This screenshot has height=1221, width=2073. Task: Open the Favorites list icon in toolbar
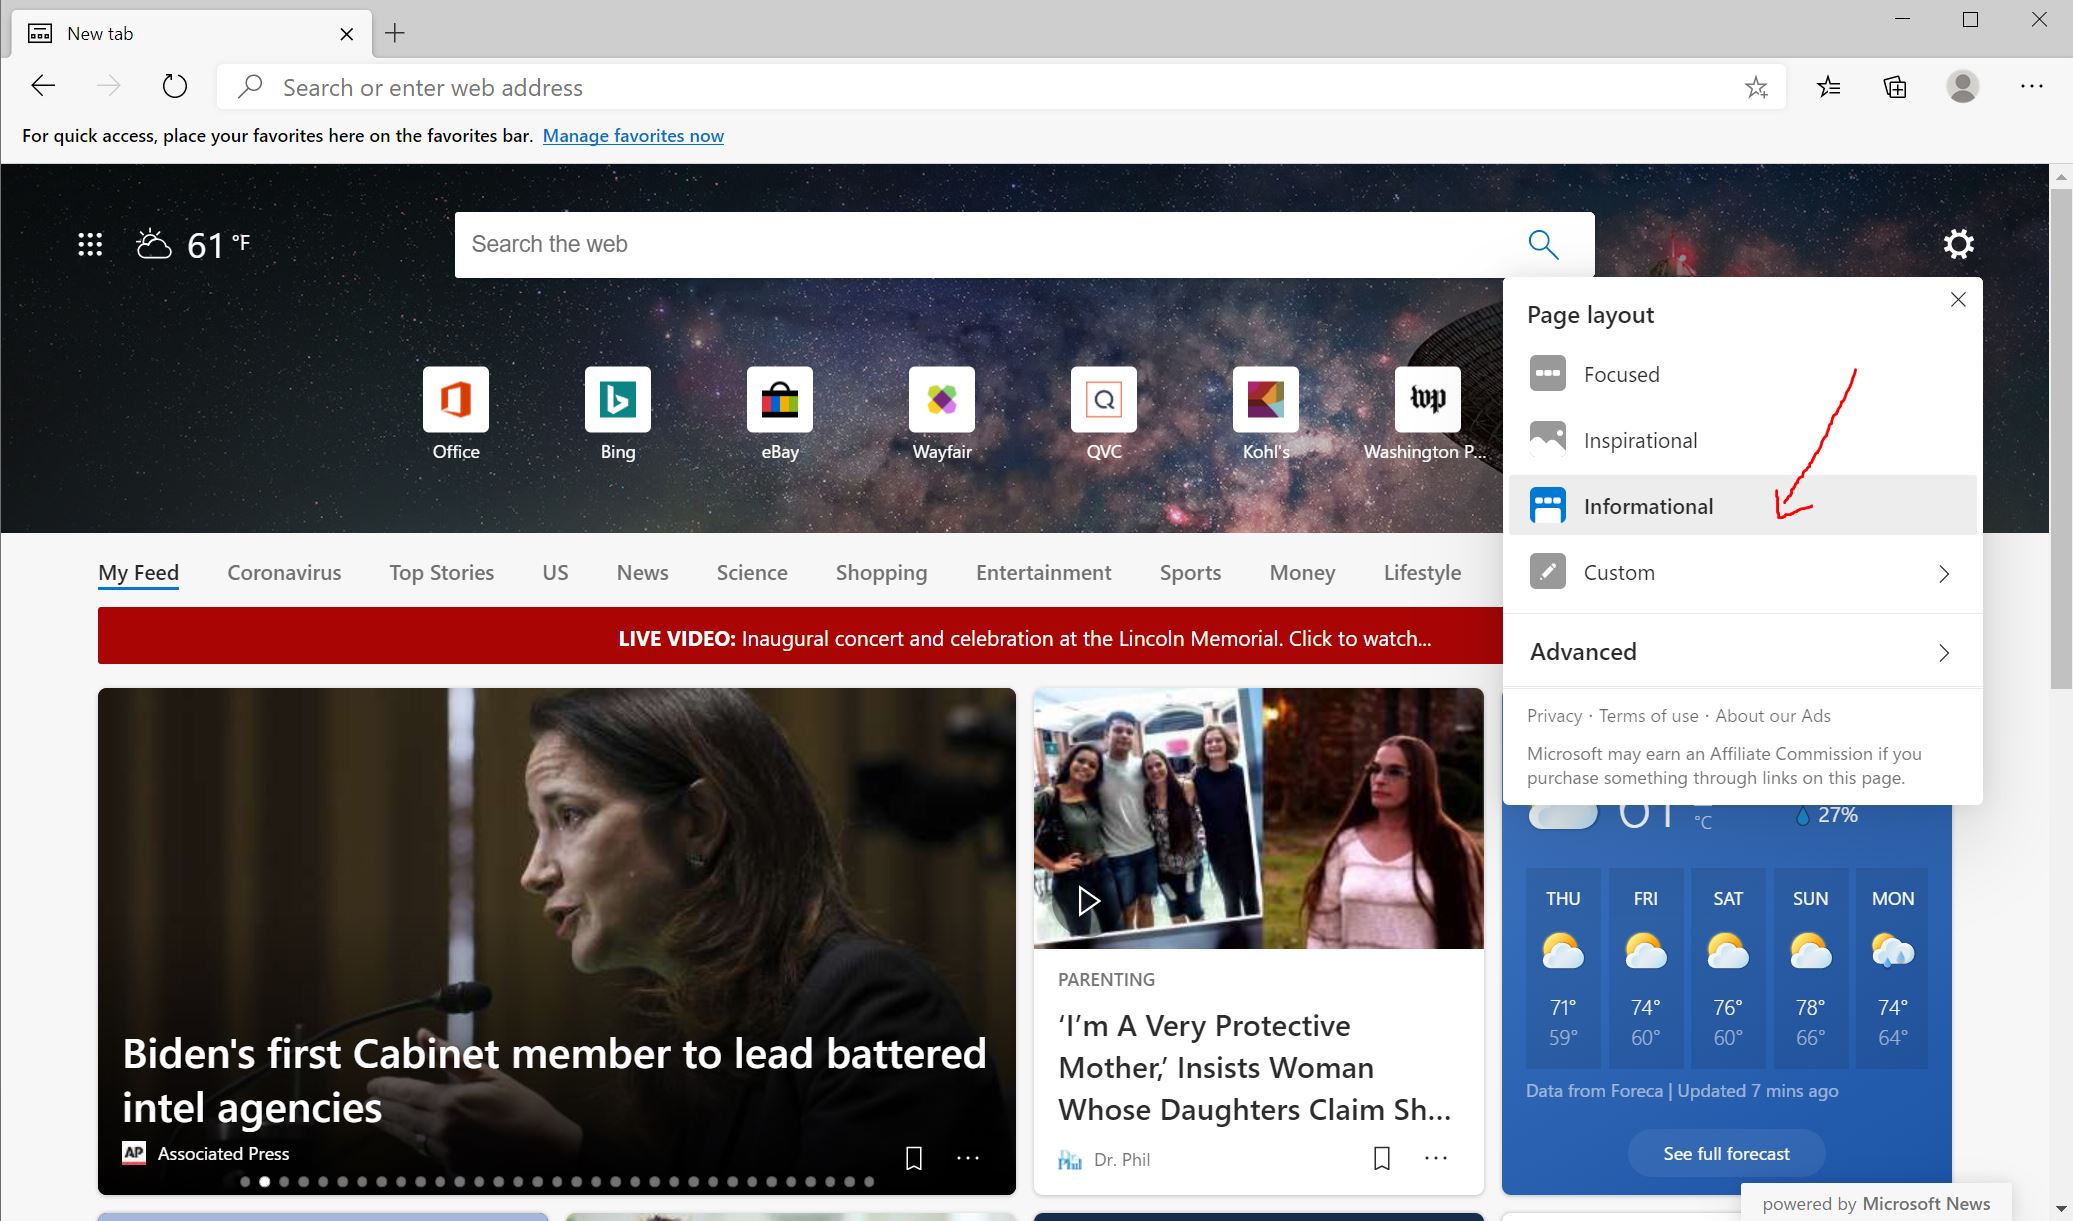pyautogui.click(x=1828, y=87)
